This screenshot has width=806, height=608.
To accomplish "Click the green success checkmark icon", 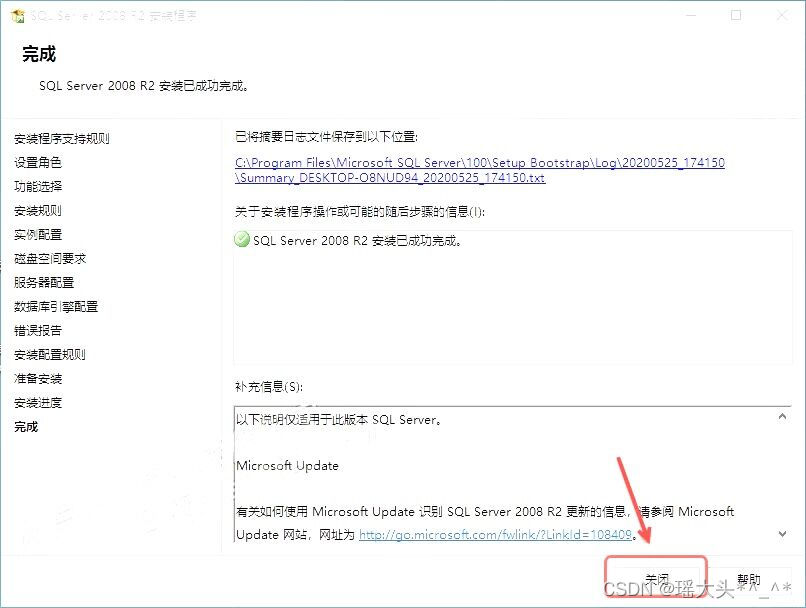I will 242,239.
